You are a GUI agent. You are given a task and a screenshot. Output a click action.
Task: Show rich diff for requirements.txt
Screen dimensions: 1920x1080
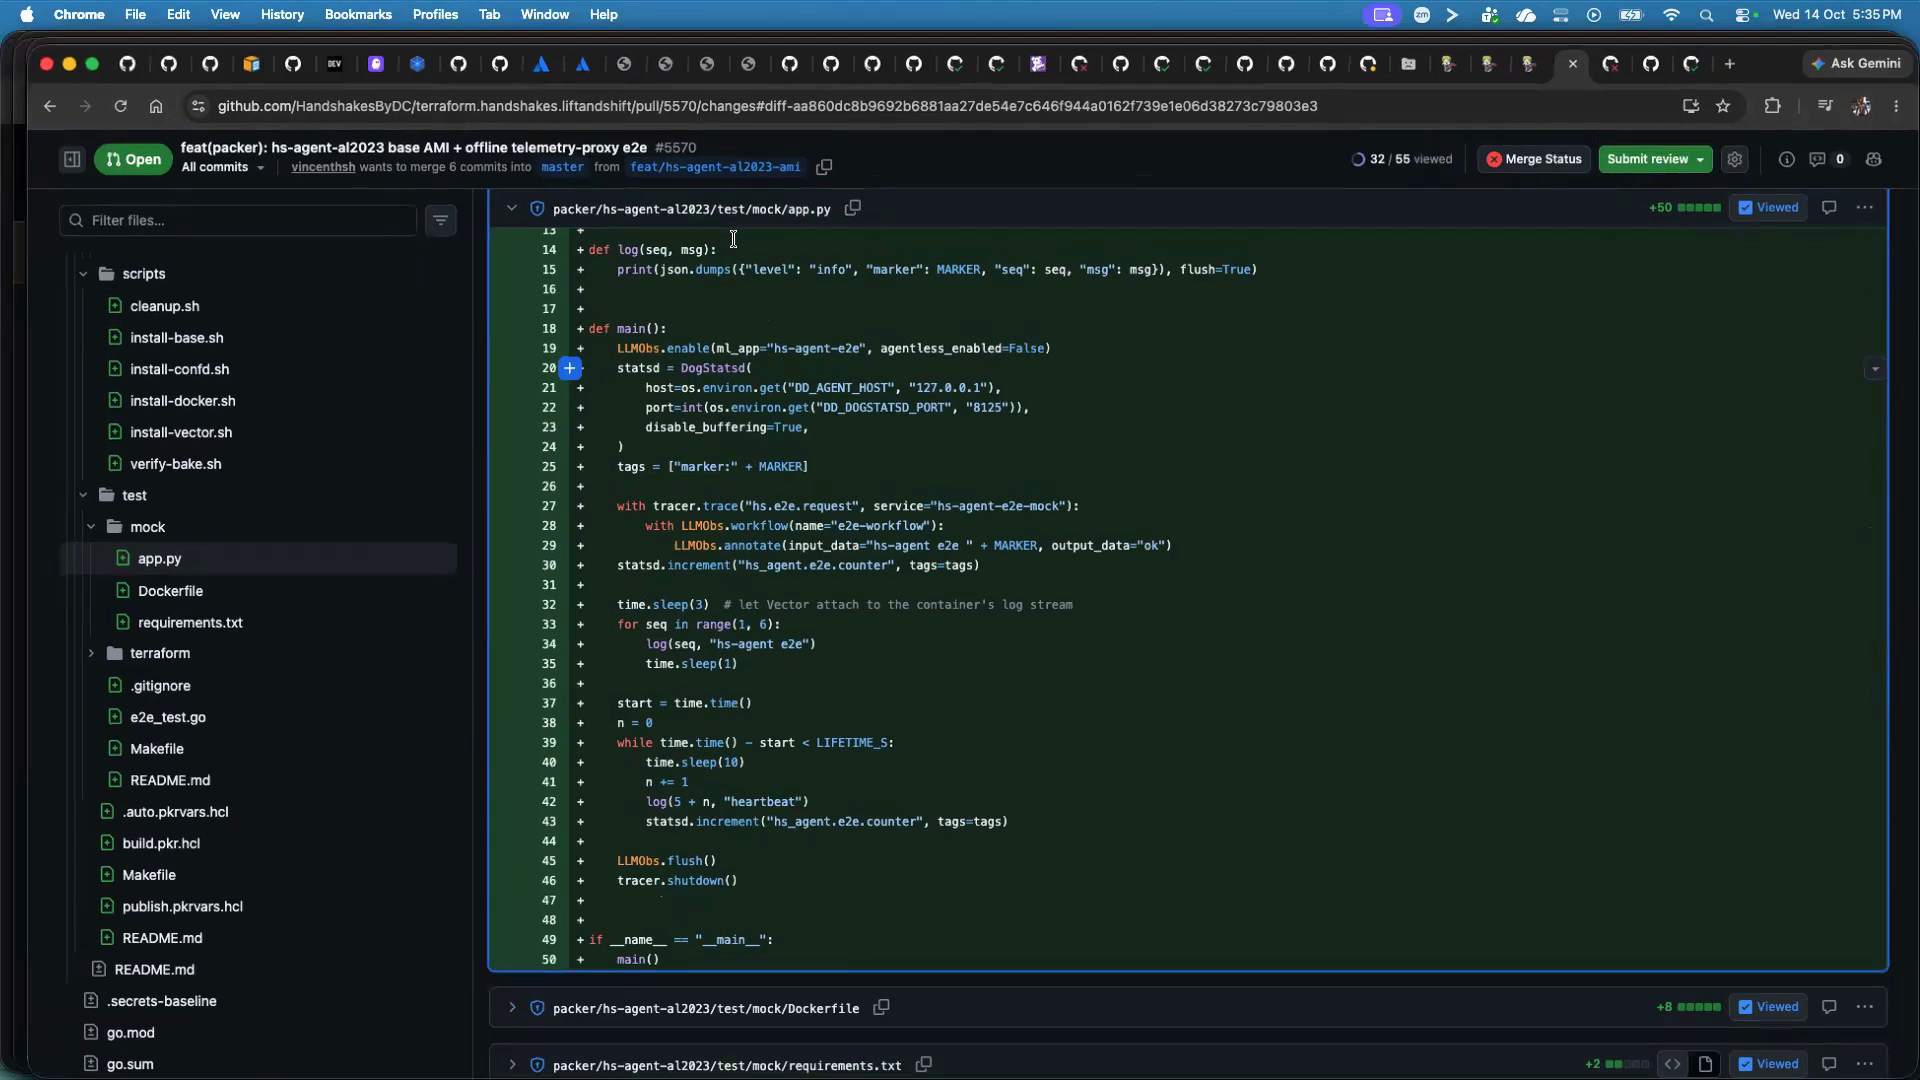click(x=1705, y=1064)
